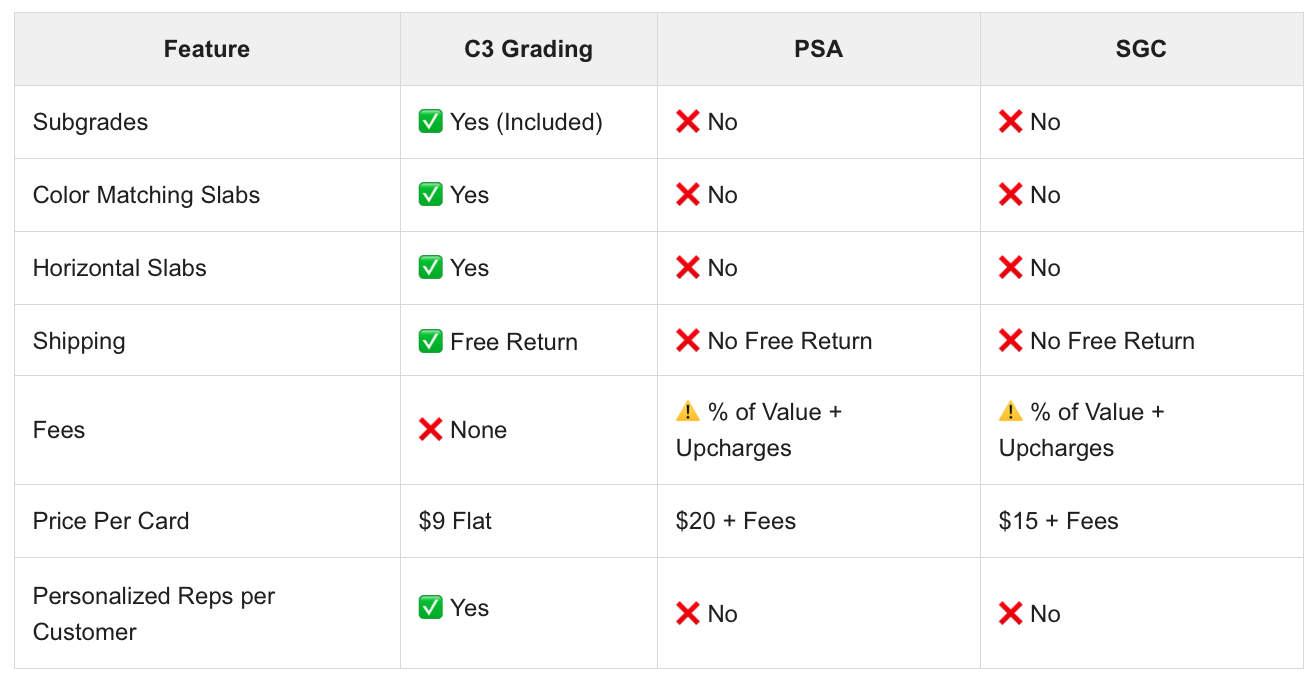
Task: Click the red X in PSA Subgrades cell
Action: pyautogui.click(x=688, y=122)
